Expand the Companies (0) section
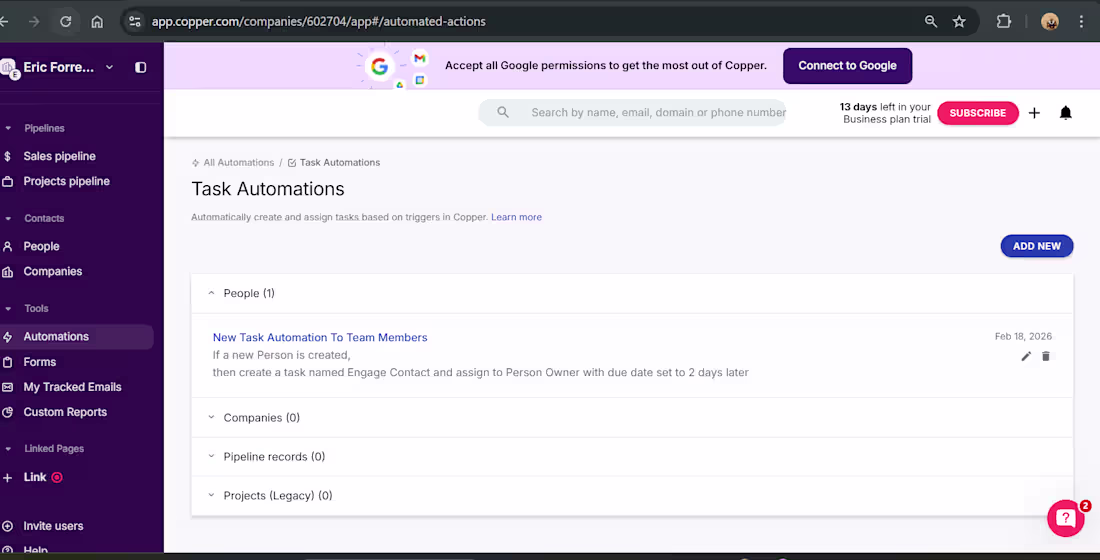This screenshot has height=560, width=1100. click(x=211, y=418)
